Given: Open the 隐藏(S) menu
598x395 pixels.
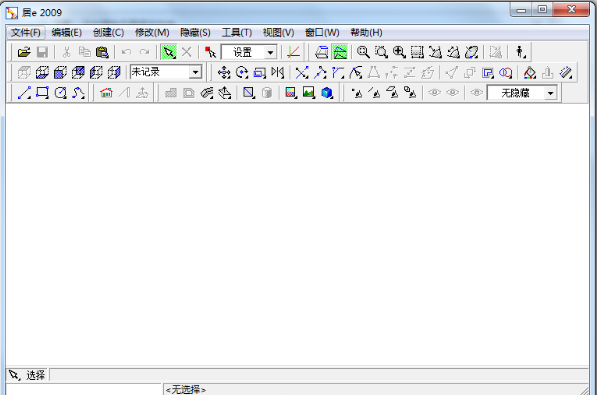Looking at the screenshot, I should 195,32.
